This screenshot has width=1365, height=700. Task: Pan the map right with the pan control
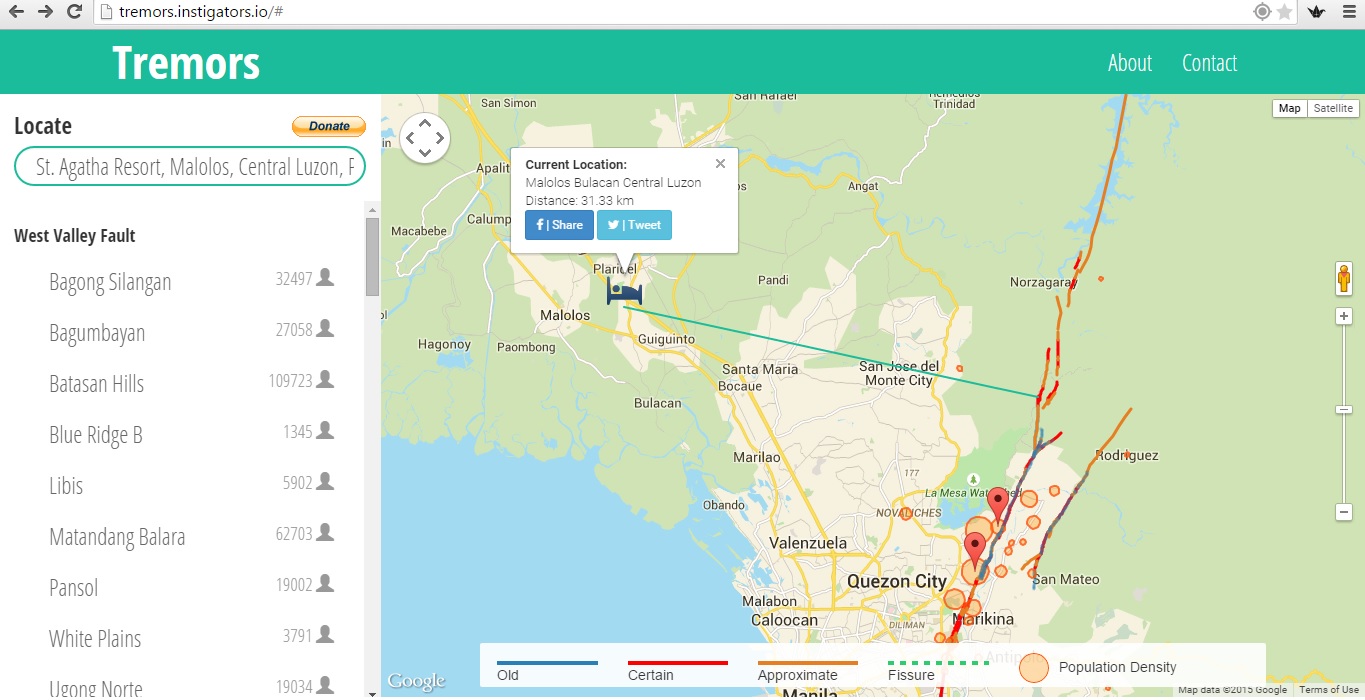[x=440, y=138]
